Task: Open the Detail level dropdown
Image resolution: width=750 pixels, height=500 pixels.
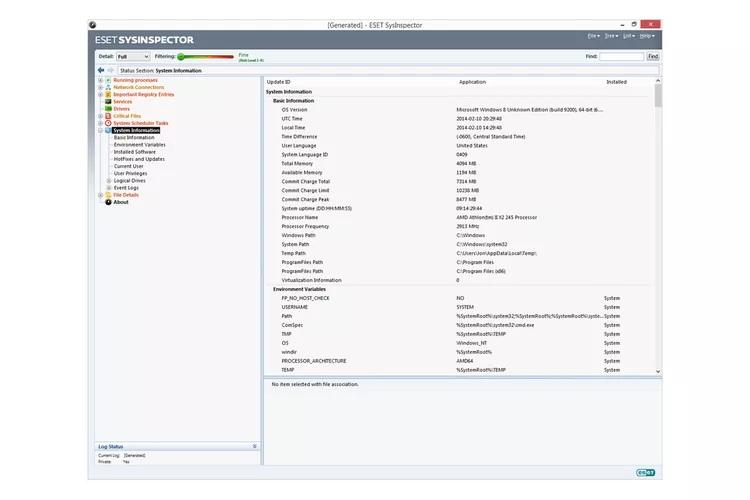Action: (134, 57)
